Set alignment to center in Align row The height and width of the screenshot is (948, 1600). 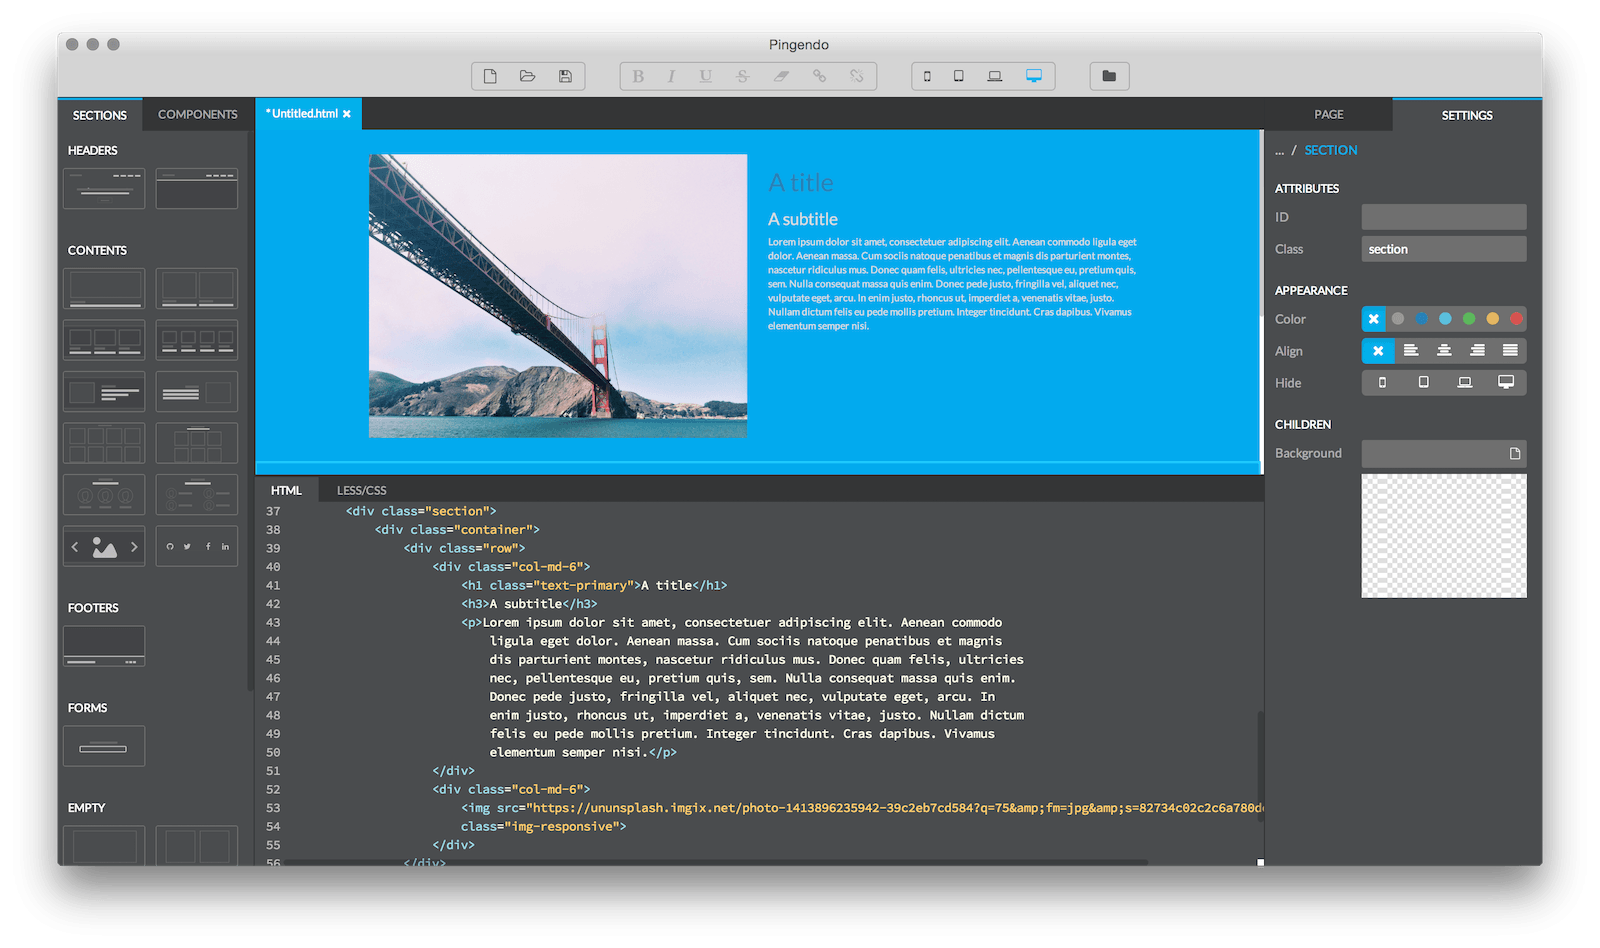pyautogui.click(x=1444, y=351)
